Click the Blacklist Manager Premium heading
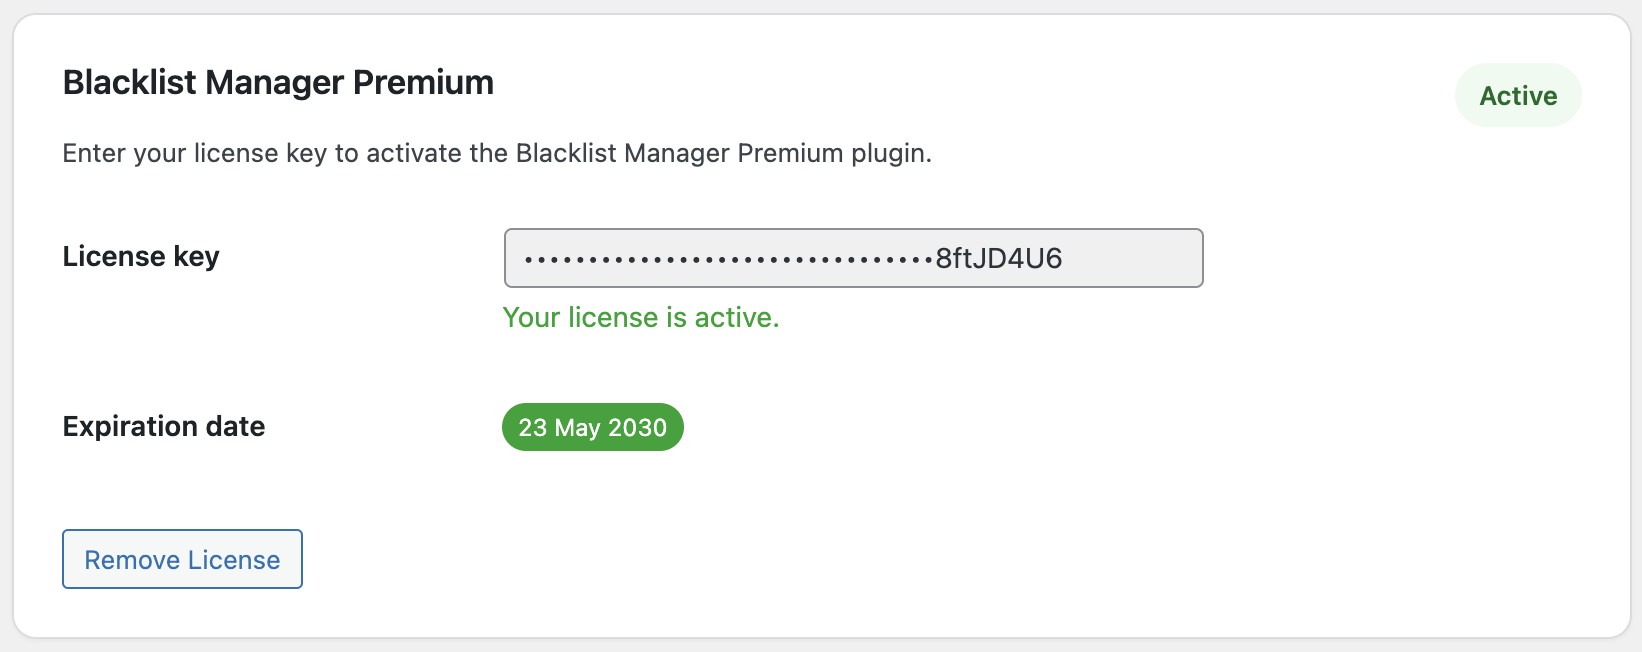Image resolution: width=1642 pixels, height=652 pixels. click(x=278, y=82)
